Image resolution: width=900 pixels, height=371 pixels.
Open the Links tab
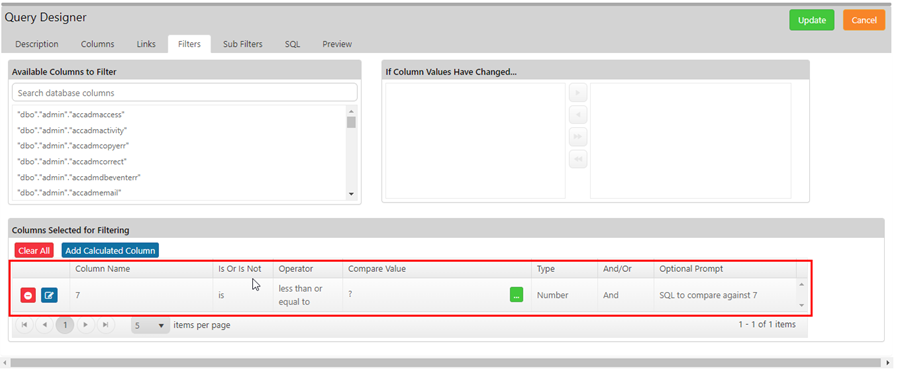pyautogui.click(x=146, y=44)
